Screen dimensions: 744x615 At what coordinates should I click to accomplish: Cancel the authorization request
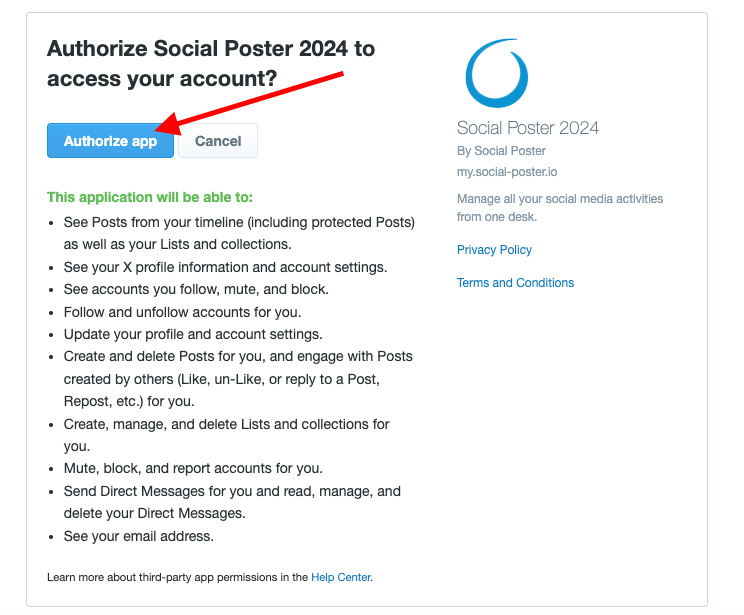click(218, 140)
